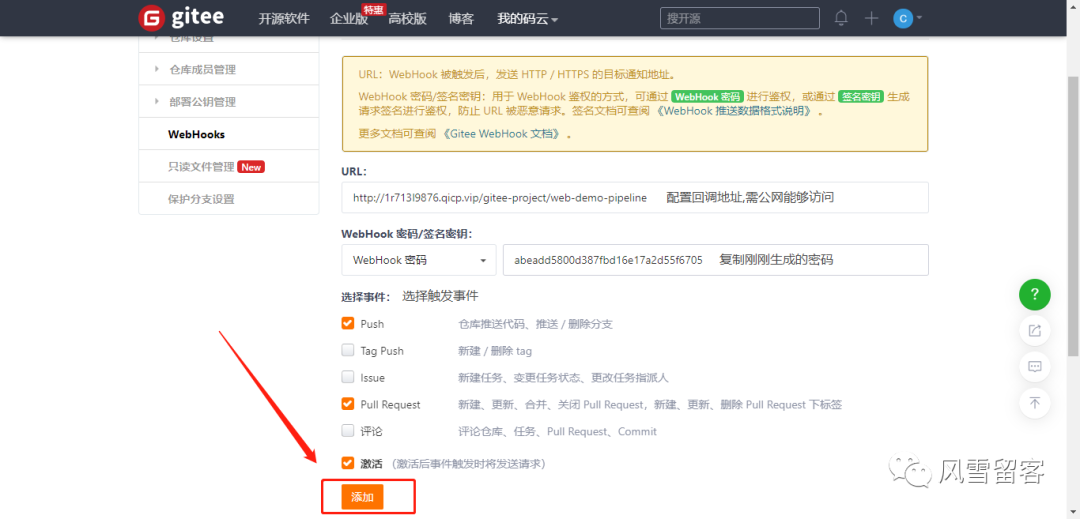
Task: Click the WebHook password input field
Action: tap(716, 260)
